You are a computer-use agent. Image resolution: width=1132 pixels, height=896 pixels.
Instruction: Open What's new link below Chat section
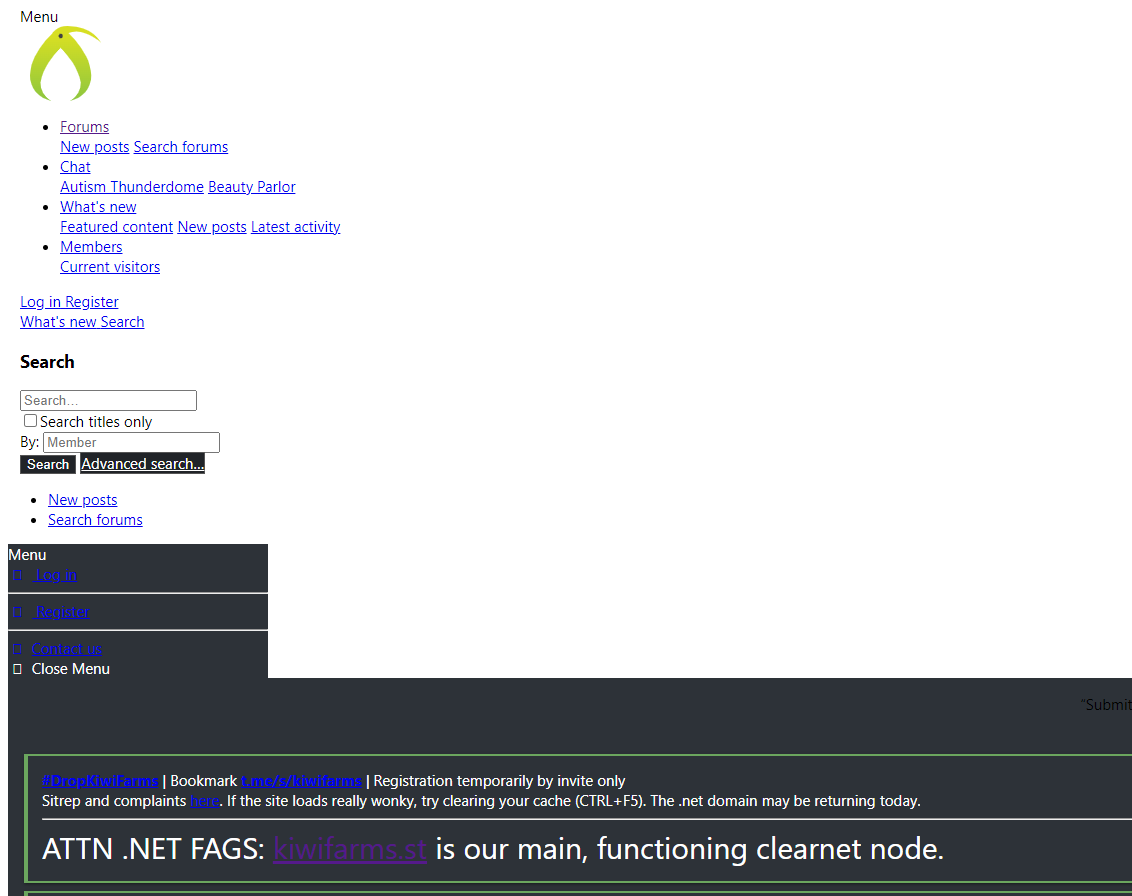(98, 207)
